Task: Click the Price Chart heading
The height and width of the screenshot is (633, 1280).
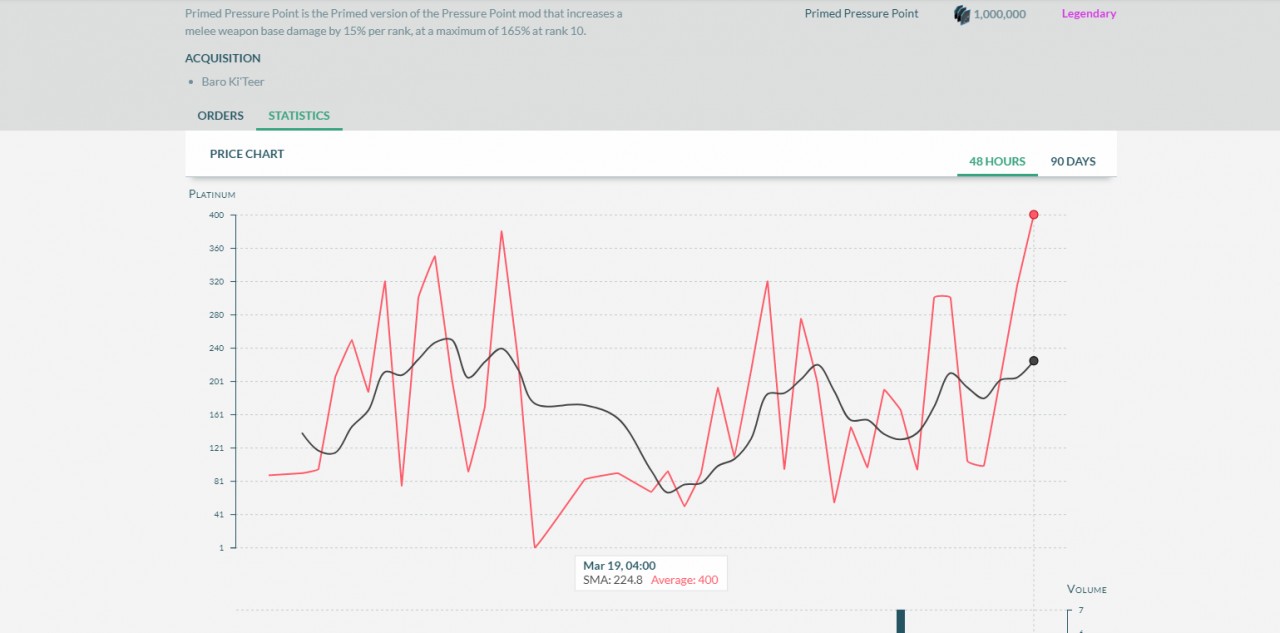Action: 247,154
